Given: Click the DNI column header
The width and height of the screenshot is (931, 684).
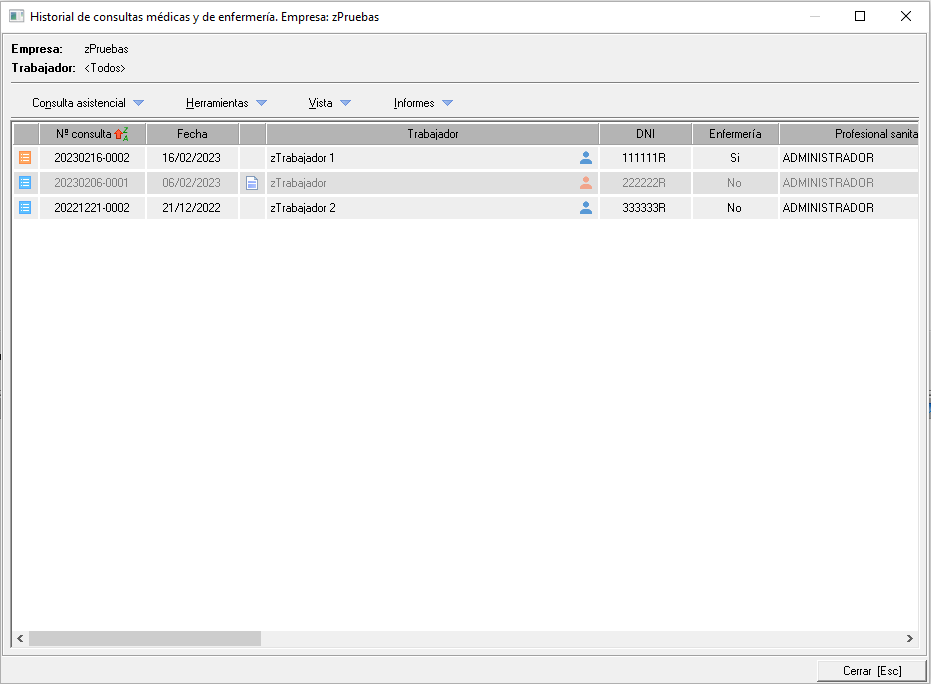Looking at the screenshot, I should (645, 134).
